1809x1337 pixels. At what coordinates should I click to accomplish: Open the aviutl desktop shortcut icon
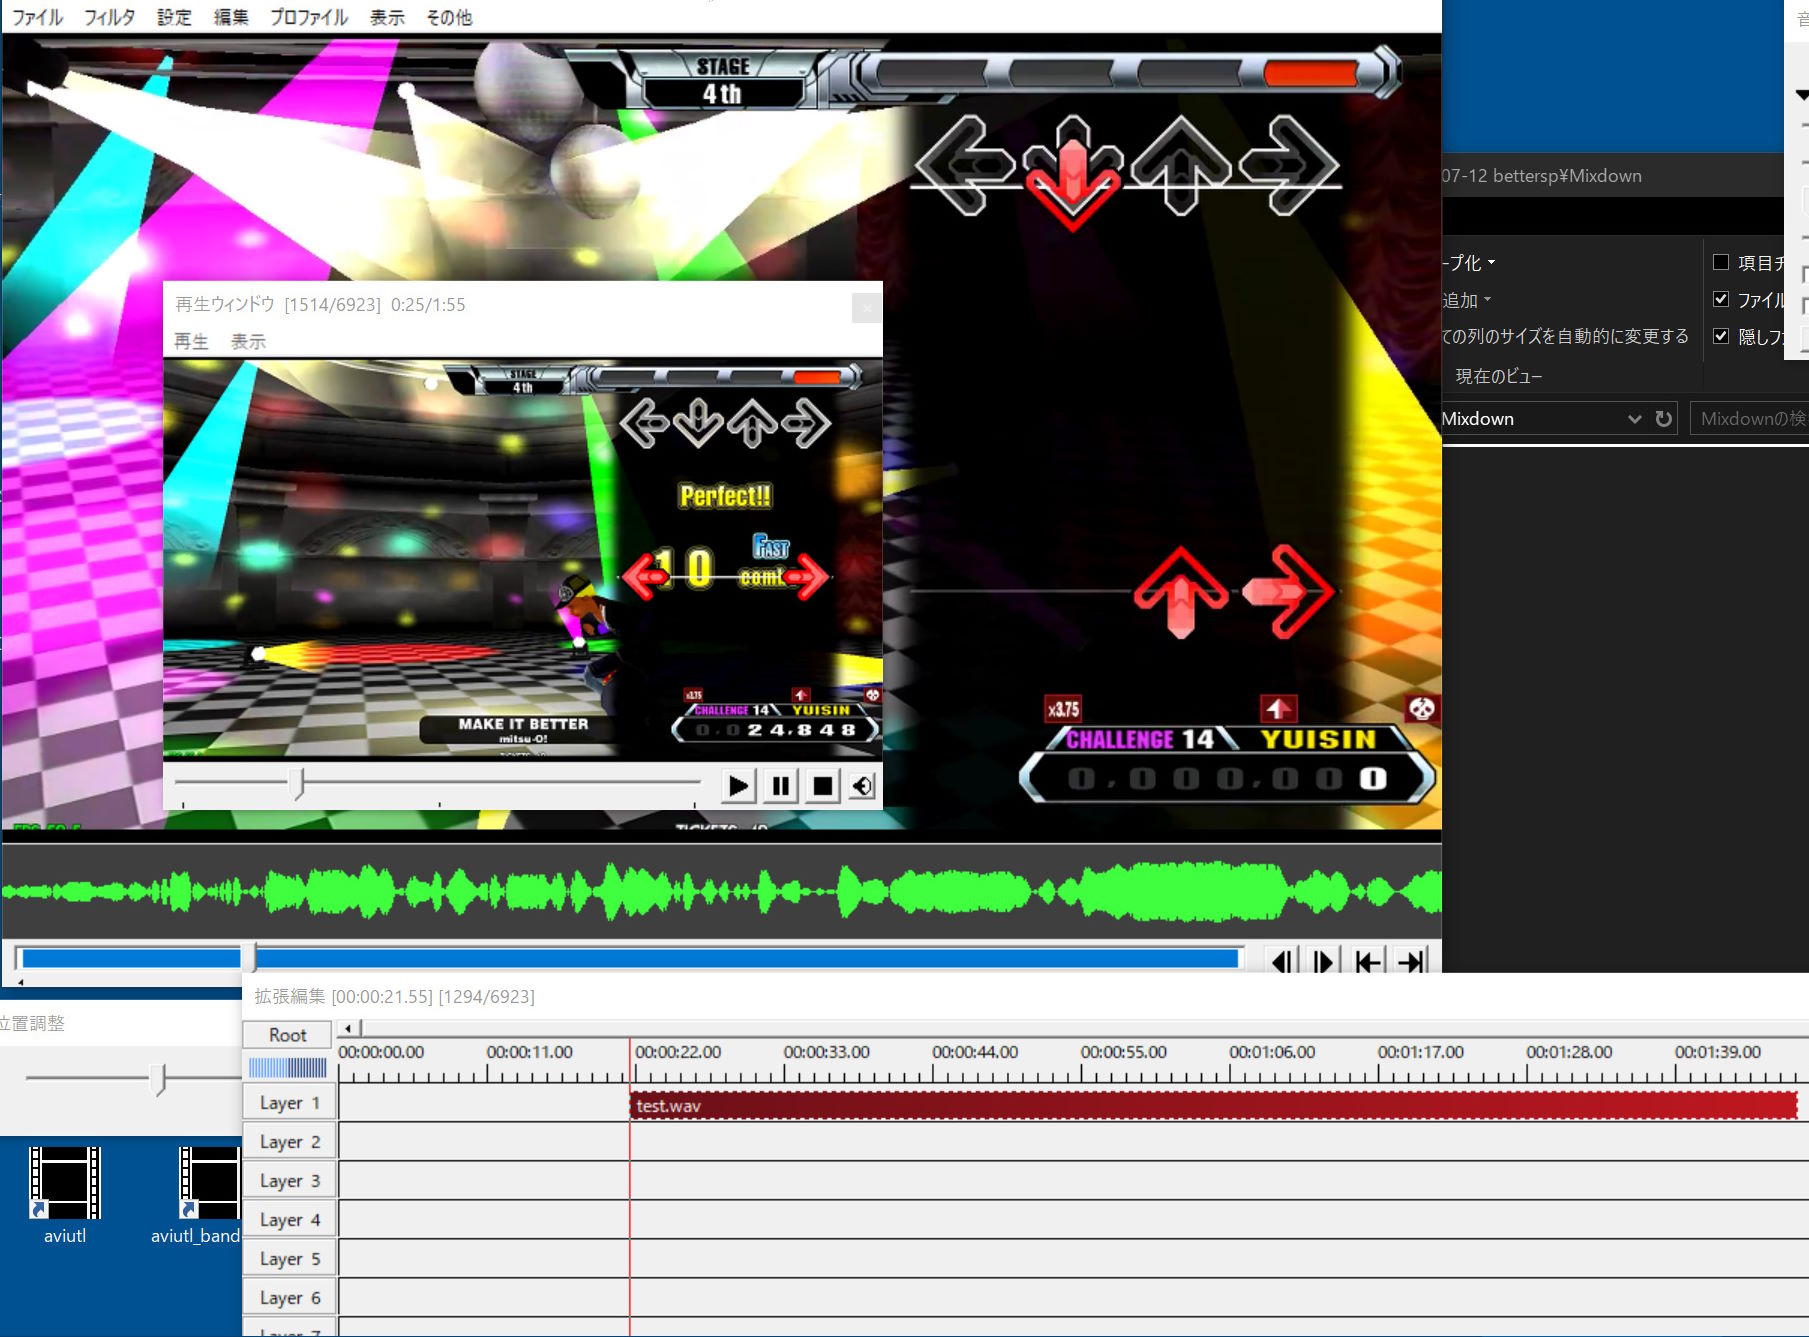65,1195
